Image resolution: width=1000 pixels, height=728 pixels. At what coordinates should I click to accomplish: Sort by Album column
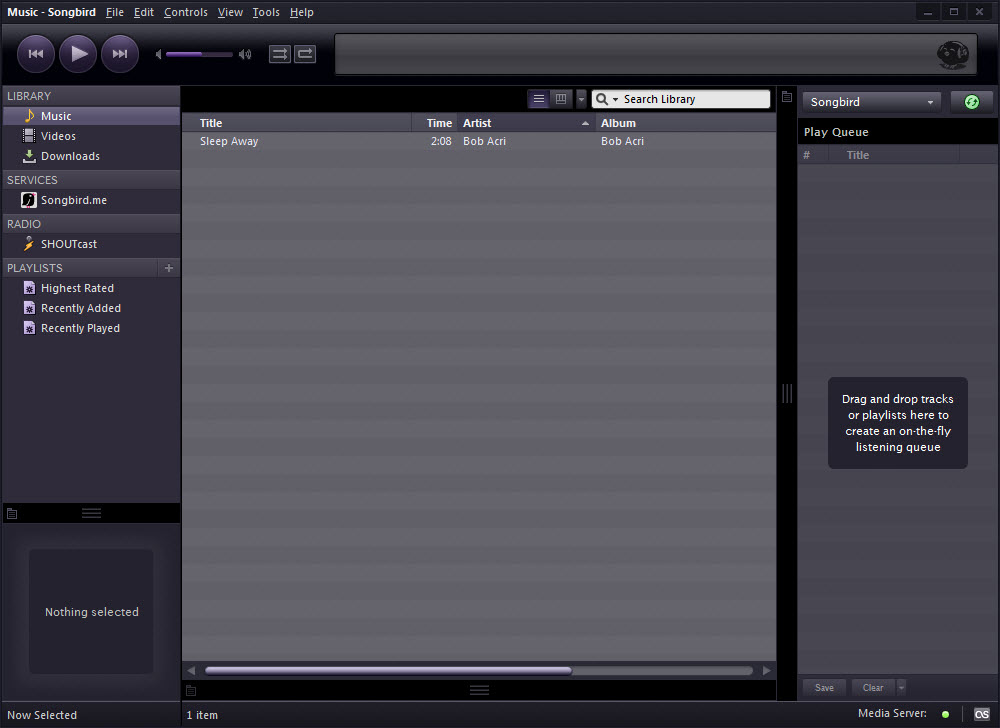coord(686,123)
